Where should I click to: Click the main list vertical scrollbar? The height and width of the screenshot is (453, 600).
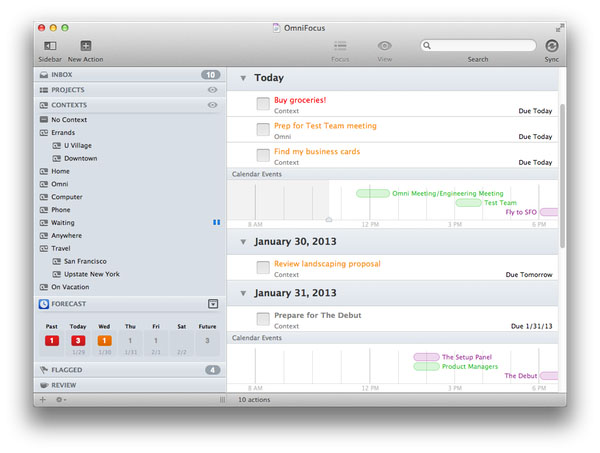(x=562, y=176)
